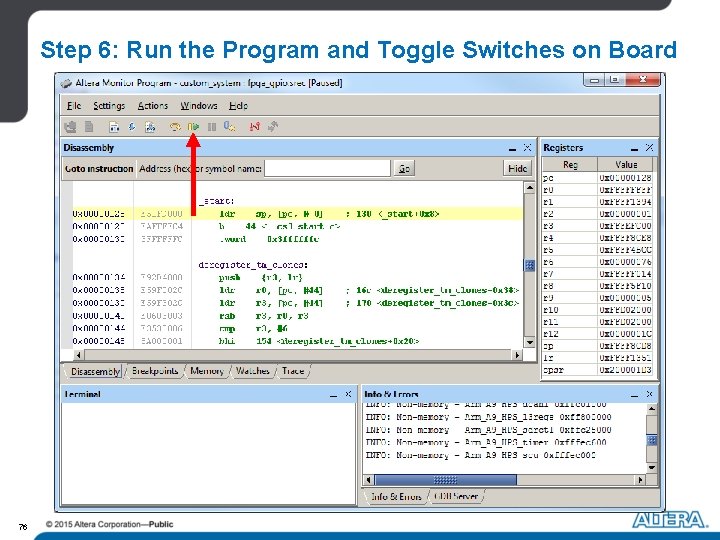Image resolution: width=720 pixels, height=540 pixels.
Task: Minimize the Terminal panel
Action: [333, 394]
